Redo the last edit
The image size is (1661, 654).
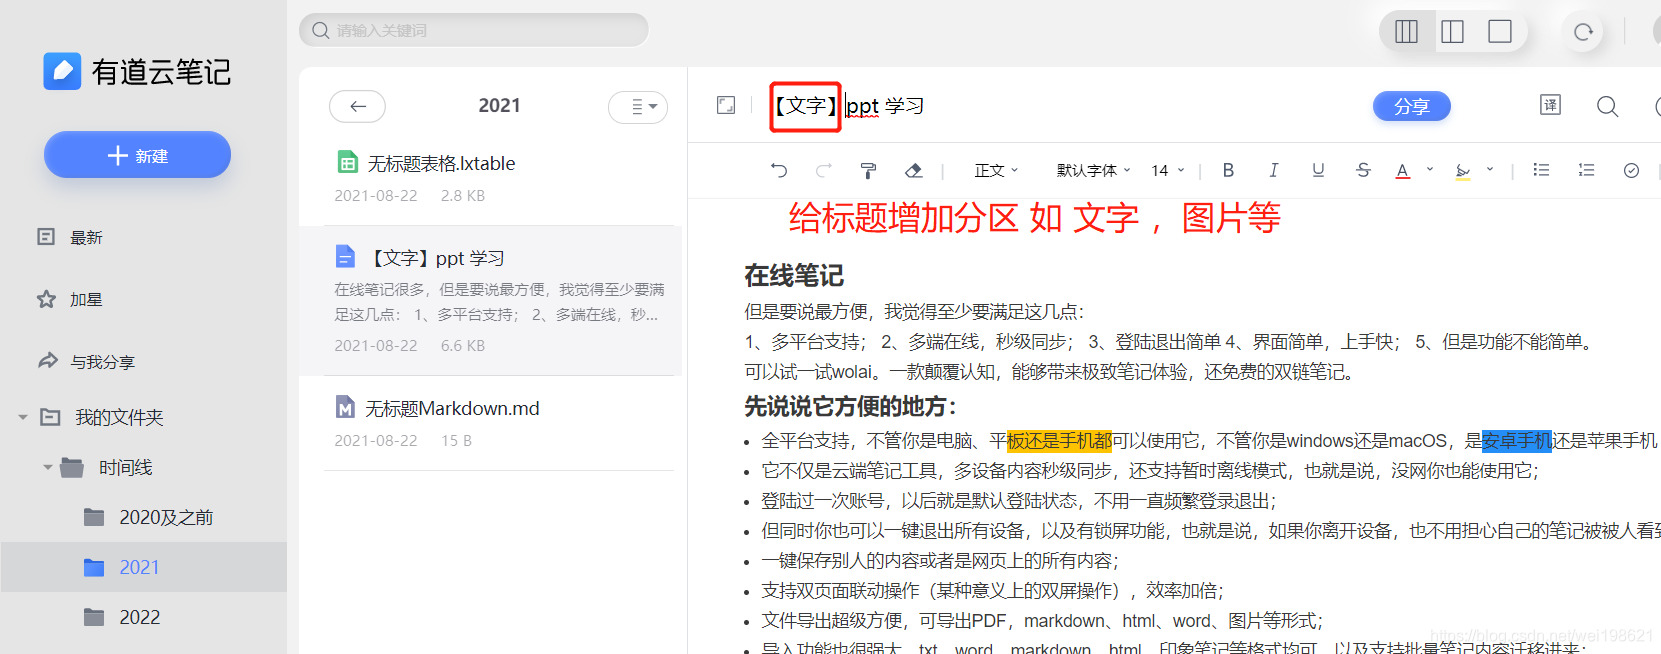click(x=824, y=170)
